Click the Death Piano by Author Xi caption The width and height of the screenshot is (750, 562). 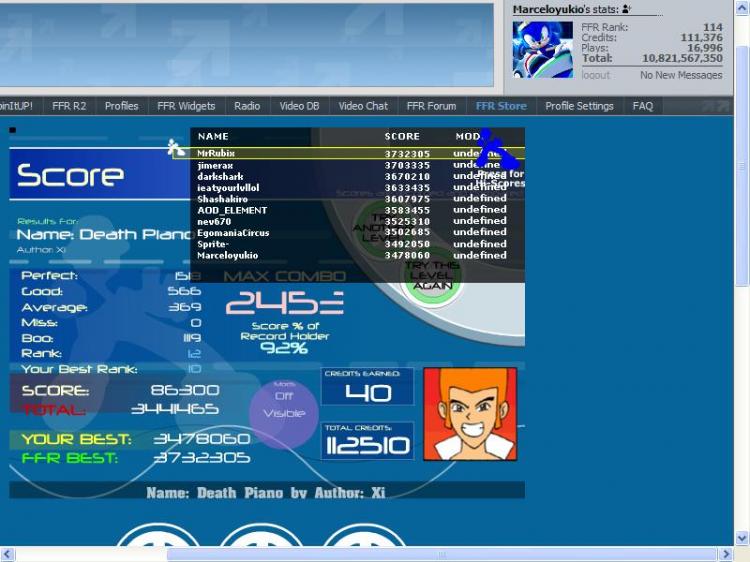click(266, 493)
